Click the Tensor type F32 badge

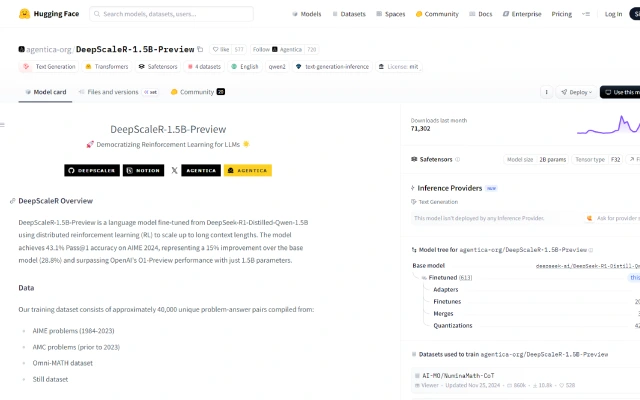pyautogui.click(x=598, y=160)
